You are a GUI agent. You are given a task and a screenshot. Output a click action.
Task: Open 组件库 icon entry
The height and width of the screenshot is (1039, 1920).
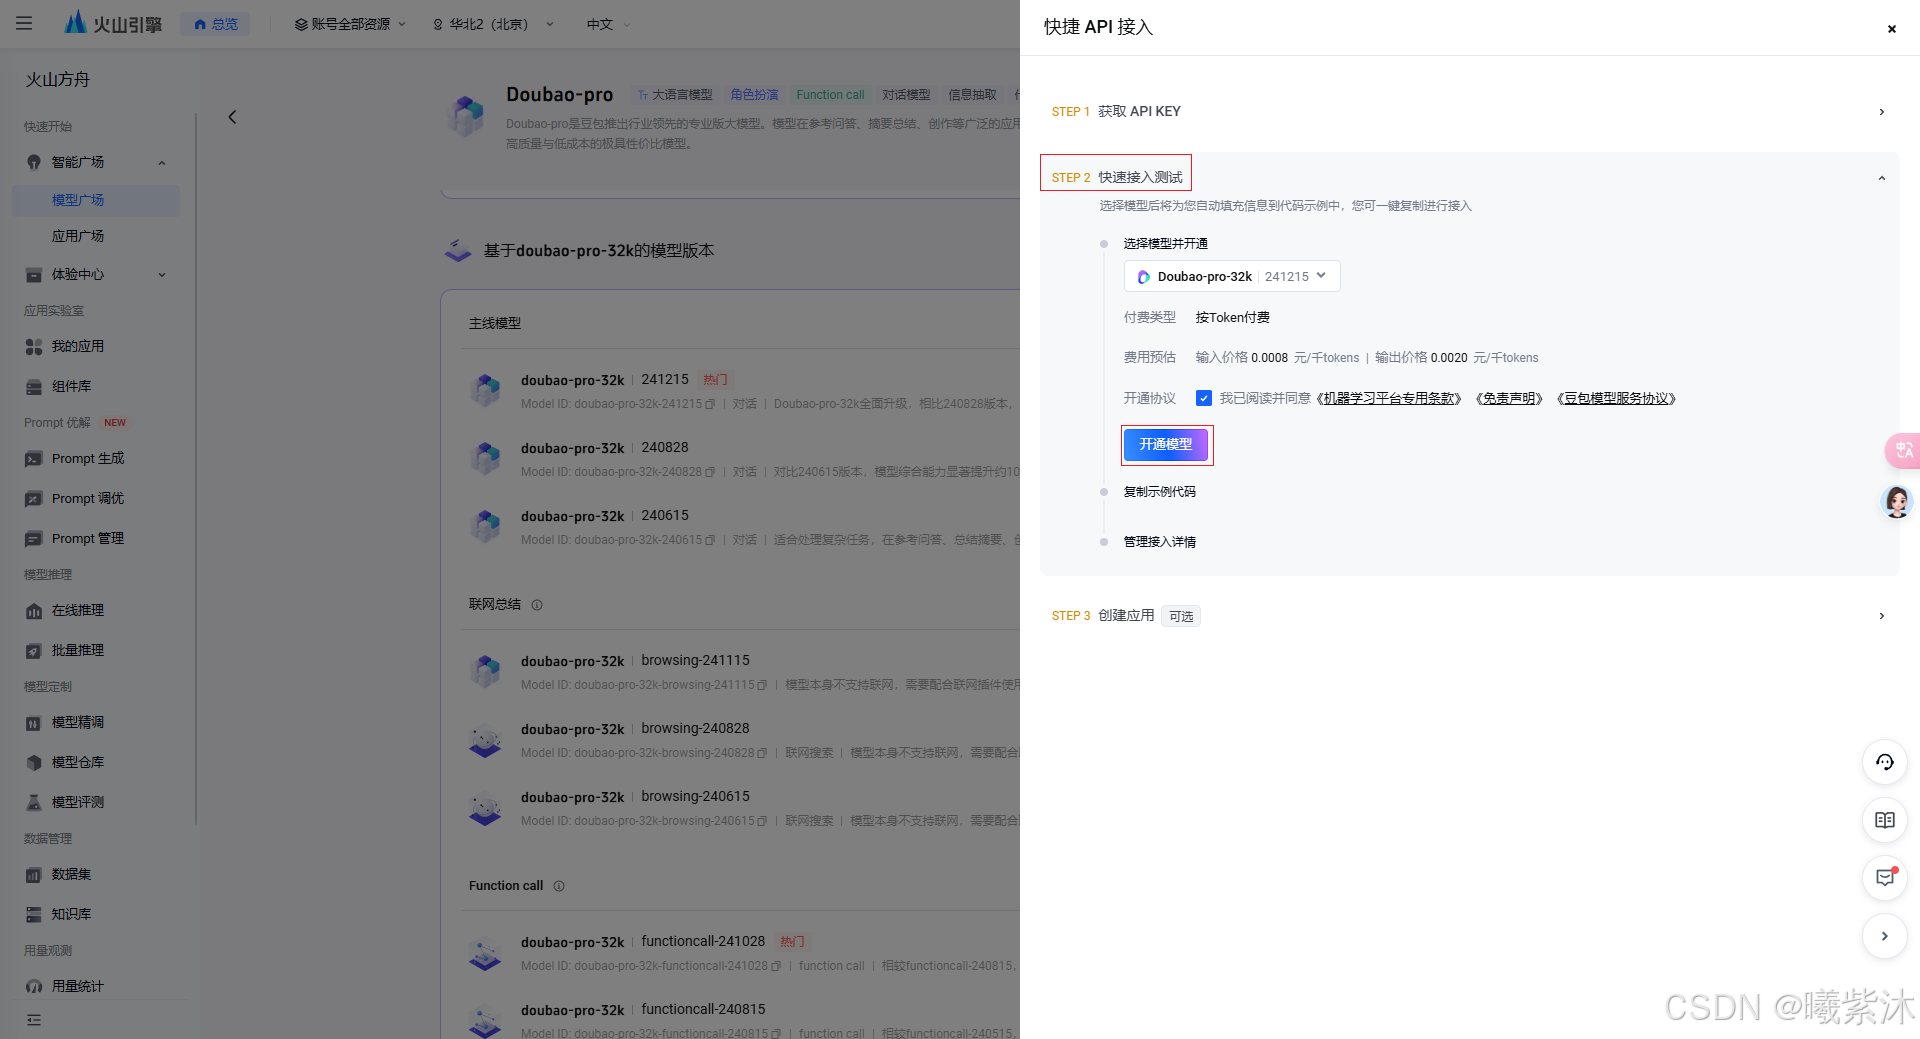tap(33, 387)
